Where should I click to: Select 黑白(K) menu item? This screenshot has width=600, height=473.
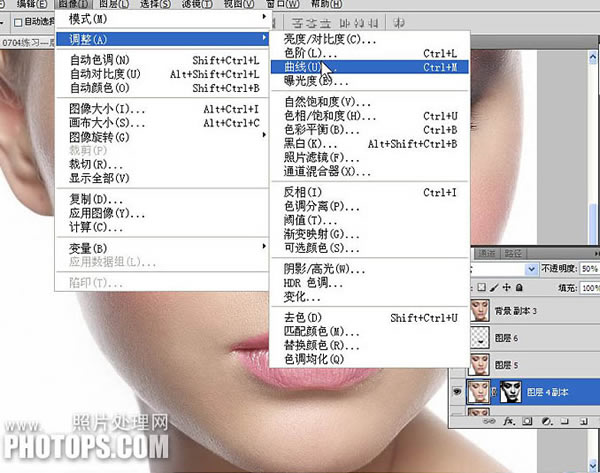[x=370, y=144]
